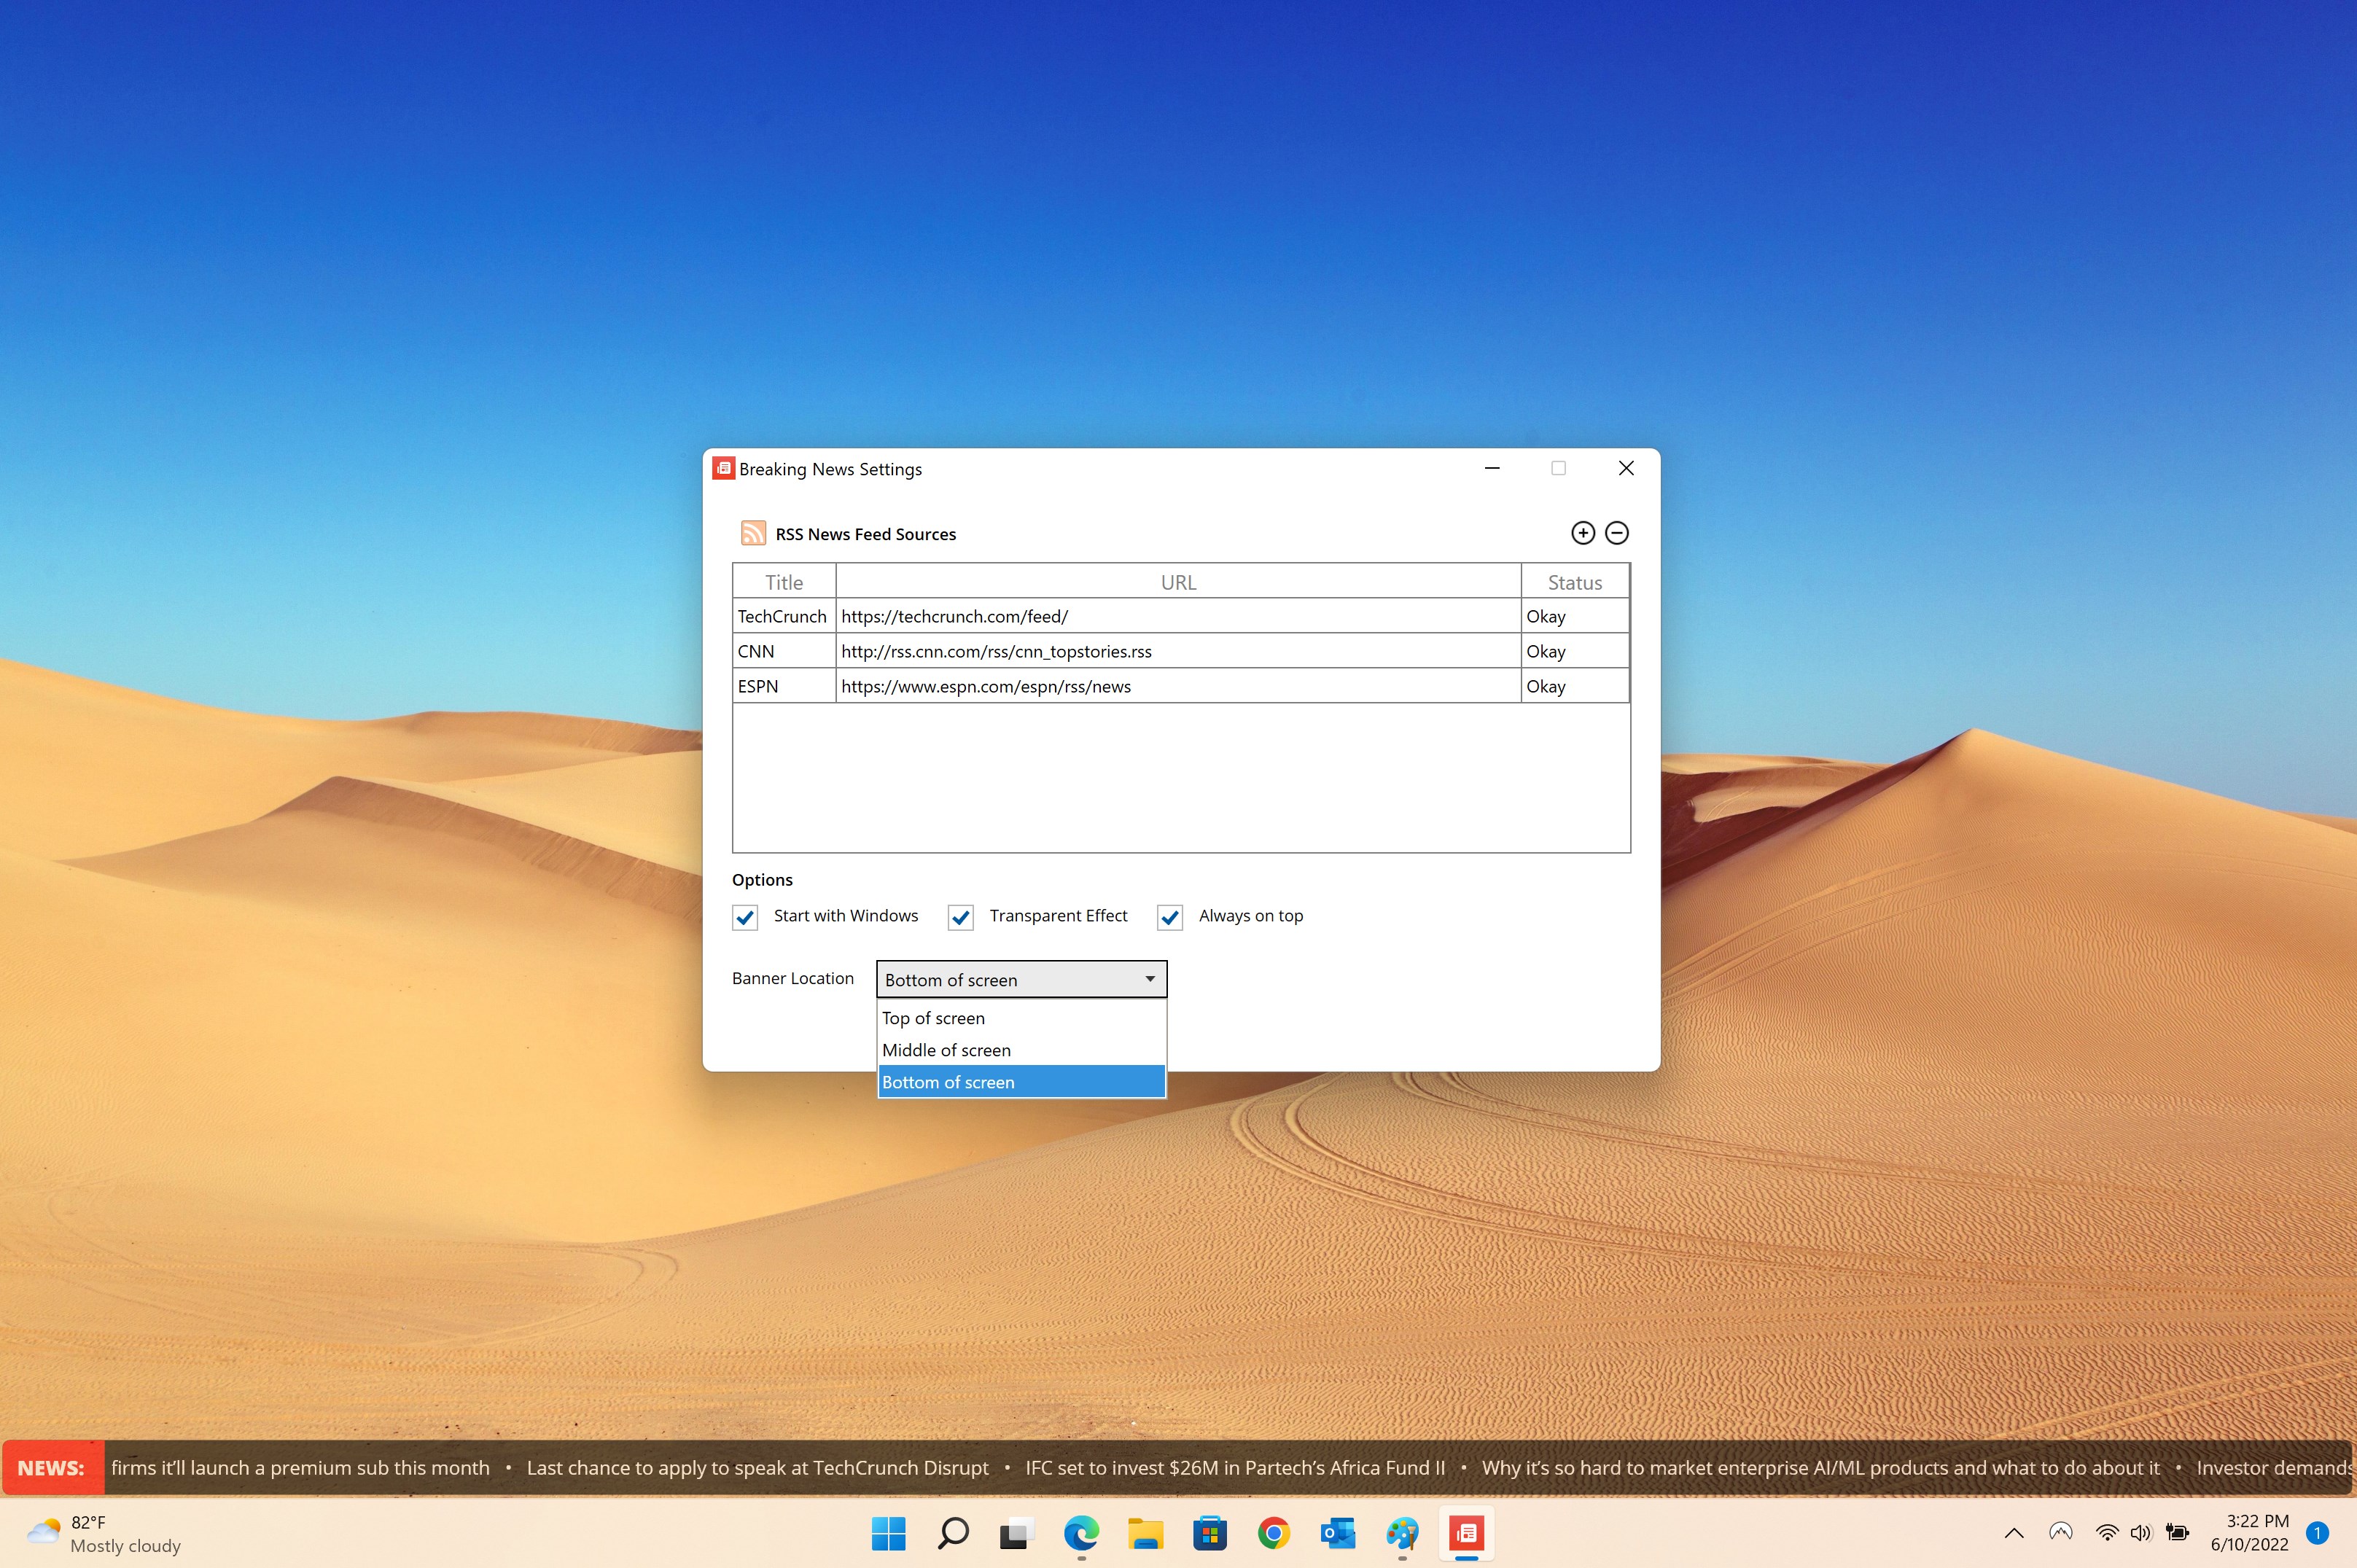Uncheck Start with Windows option

pyautogui.click(x=745, y=917)
